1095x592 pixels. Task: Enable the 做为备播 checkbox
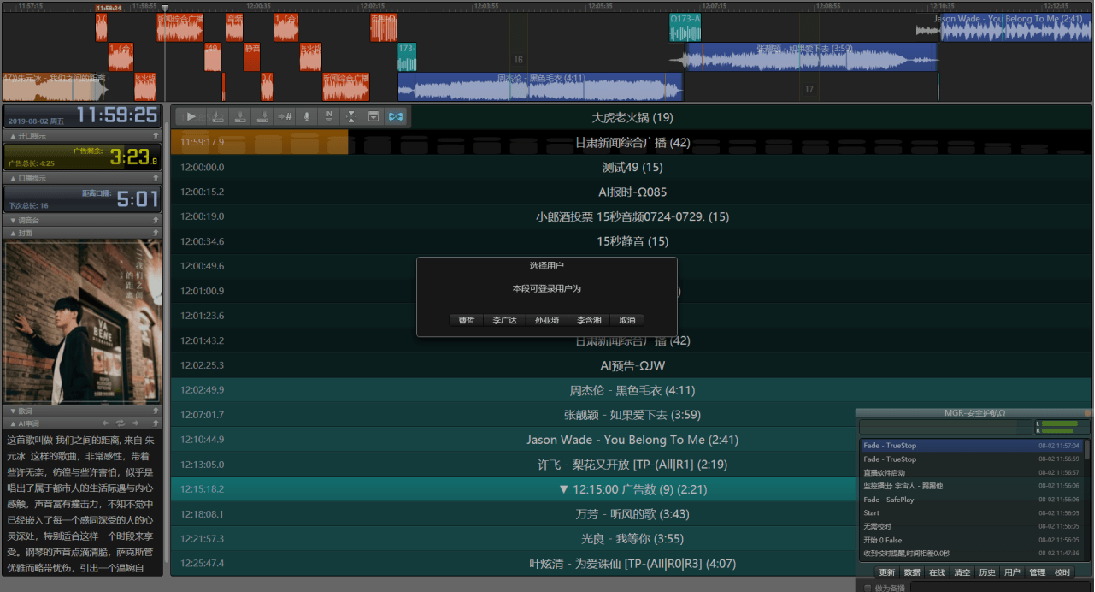point(866,588)
